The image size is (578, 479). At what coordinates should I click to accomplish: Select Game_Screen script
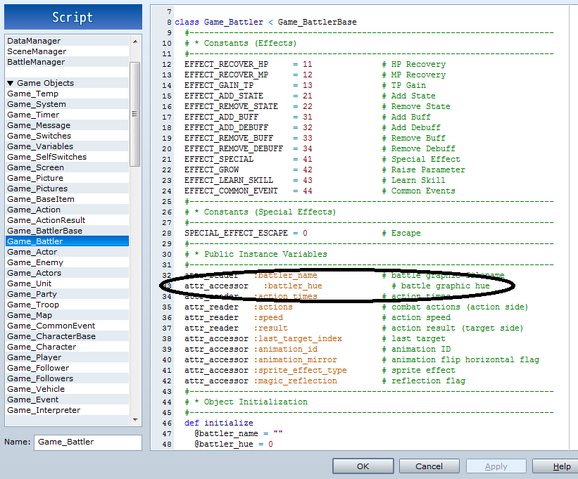tap(67, 167)
